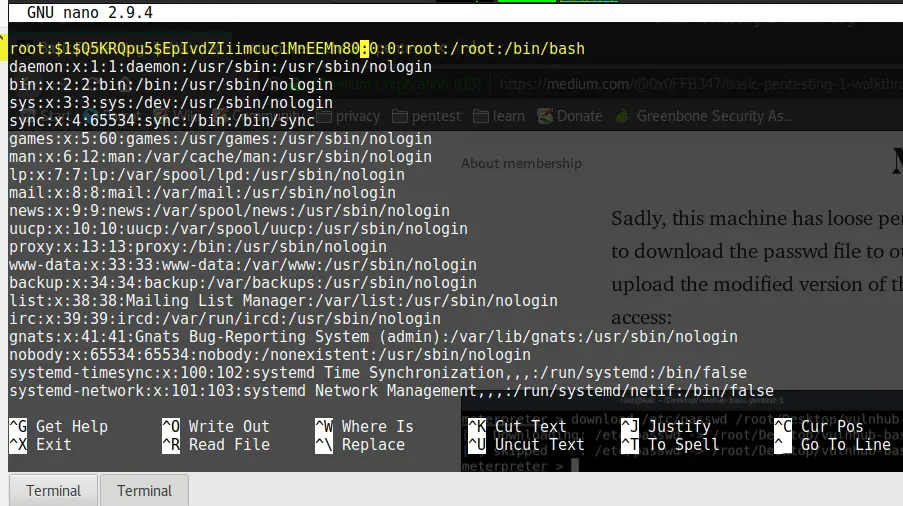The height and width of the screenshot is (506, 903).
Task: Click the daemon:x:1:1 line
Action: tap(221, 67)
